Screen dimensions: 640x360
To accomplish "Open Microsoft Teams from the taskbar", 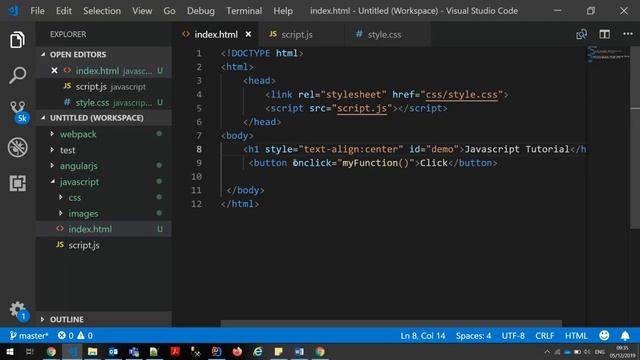I will pyautogui.click(x=134, y=351).
